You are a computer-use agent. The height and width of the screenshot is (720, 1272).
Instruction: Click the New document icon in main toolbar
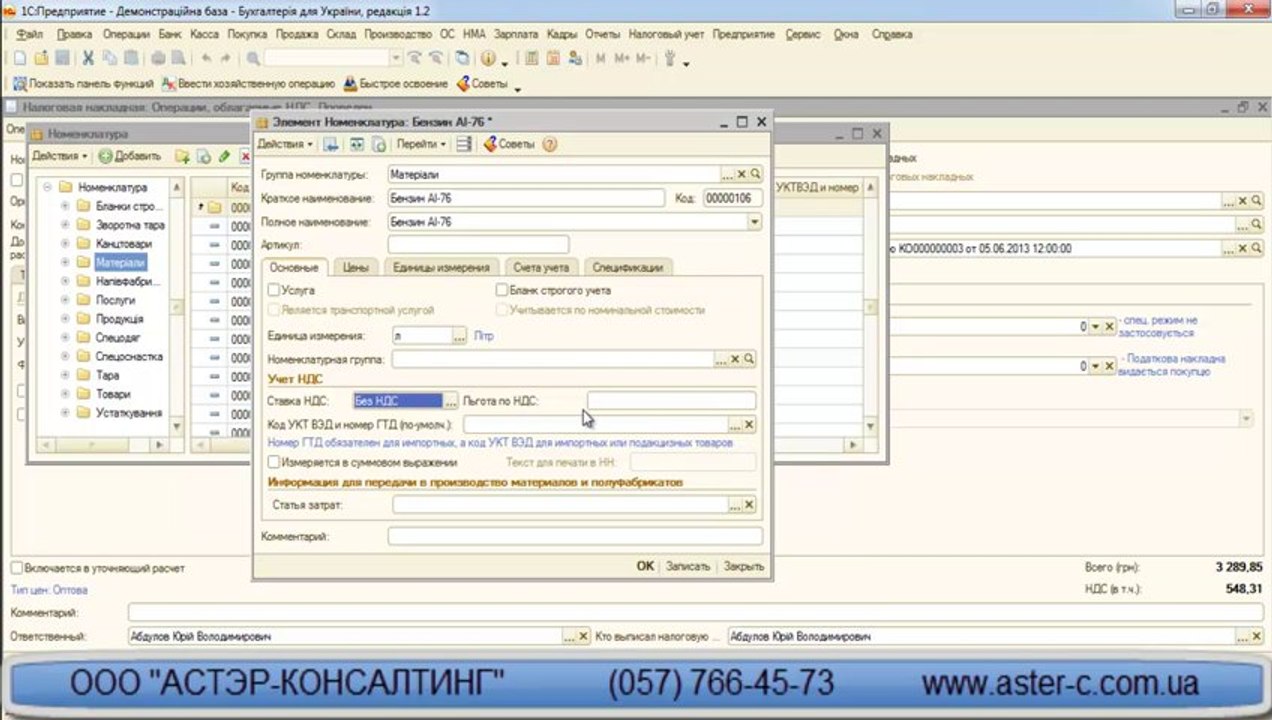click(19, 59)
